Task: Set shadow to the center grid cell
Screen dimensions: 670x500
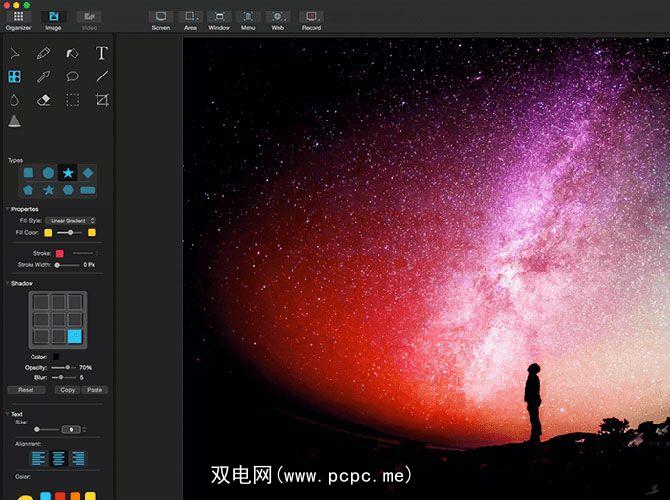Action: click(x=59, y=319)
